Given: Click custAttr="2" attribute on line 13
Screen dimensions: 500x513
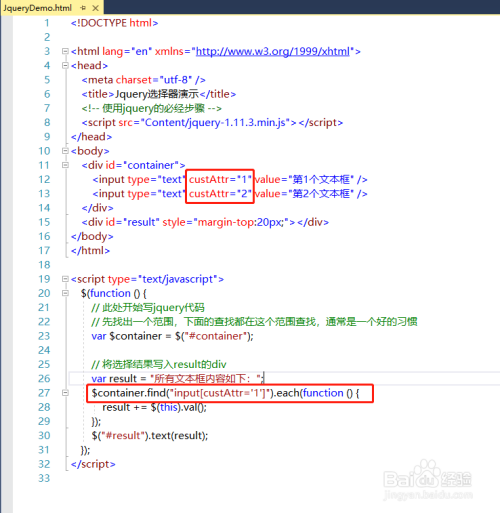Looking at the screenshot, I should (220, 194).
